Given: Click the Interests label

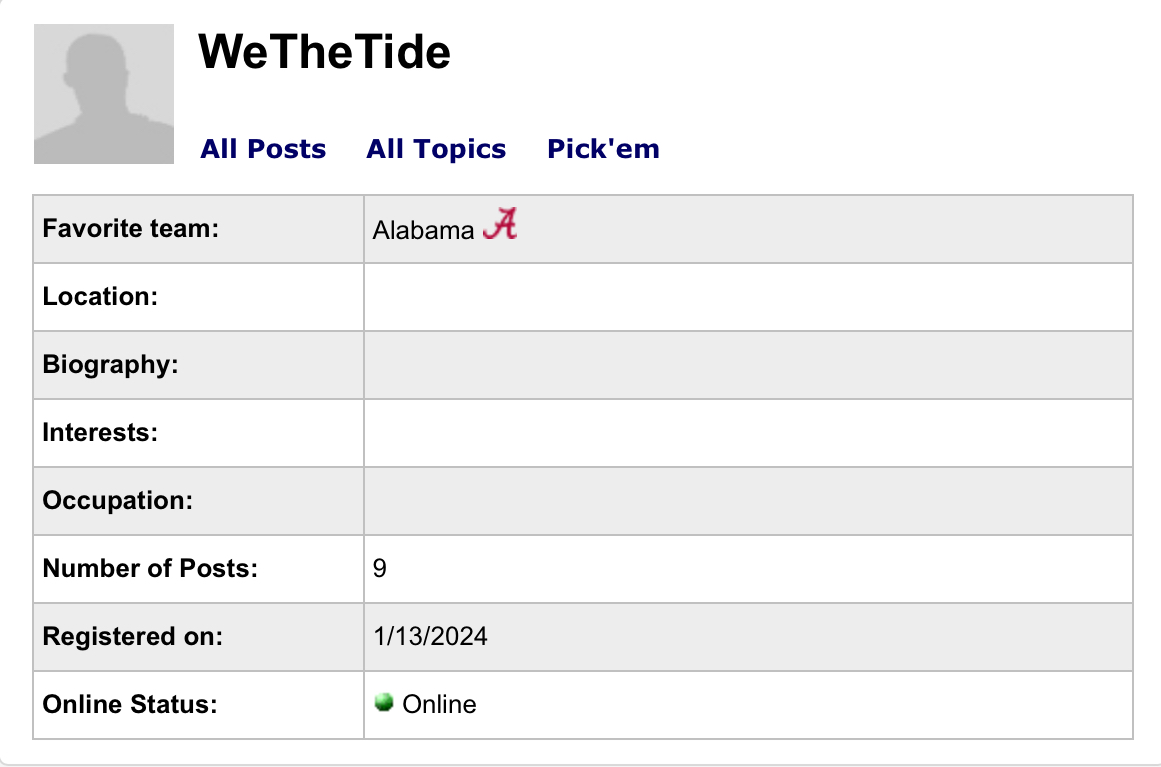Looking at the screenshot, I should 100,432.
